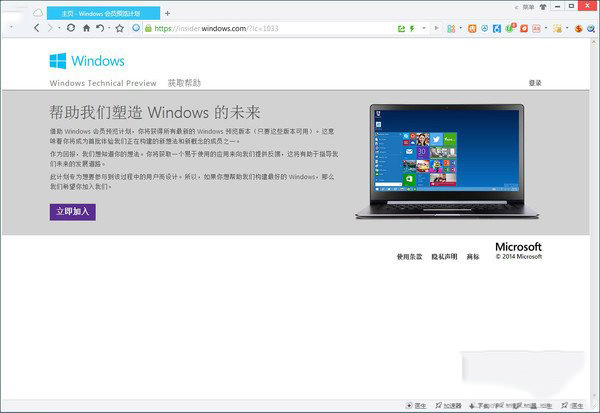Viewport: 600px width, 413px height.
Task: Open the 商标 footer link
Action: click(473, 257)
